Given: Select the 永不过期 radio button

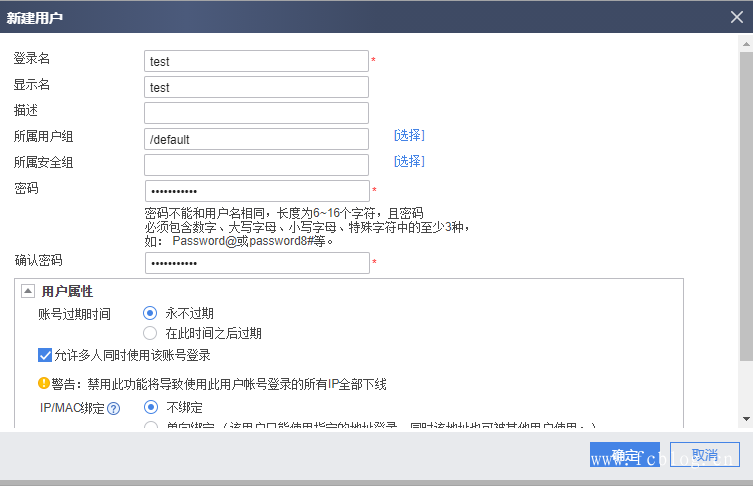Looking at the screenshot, I should coord(150,313).
